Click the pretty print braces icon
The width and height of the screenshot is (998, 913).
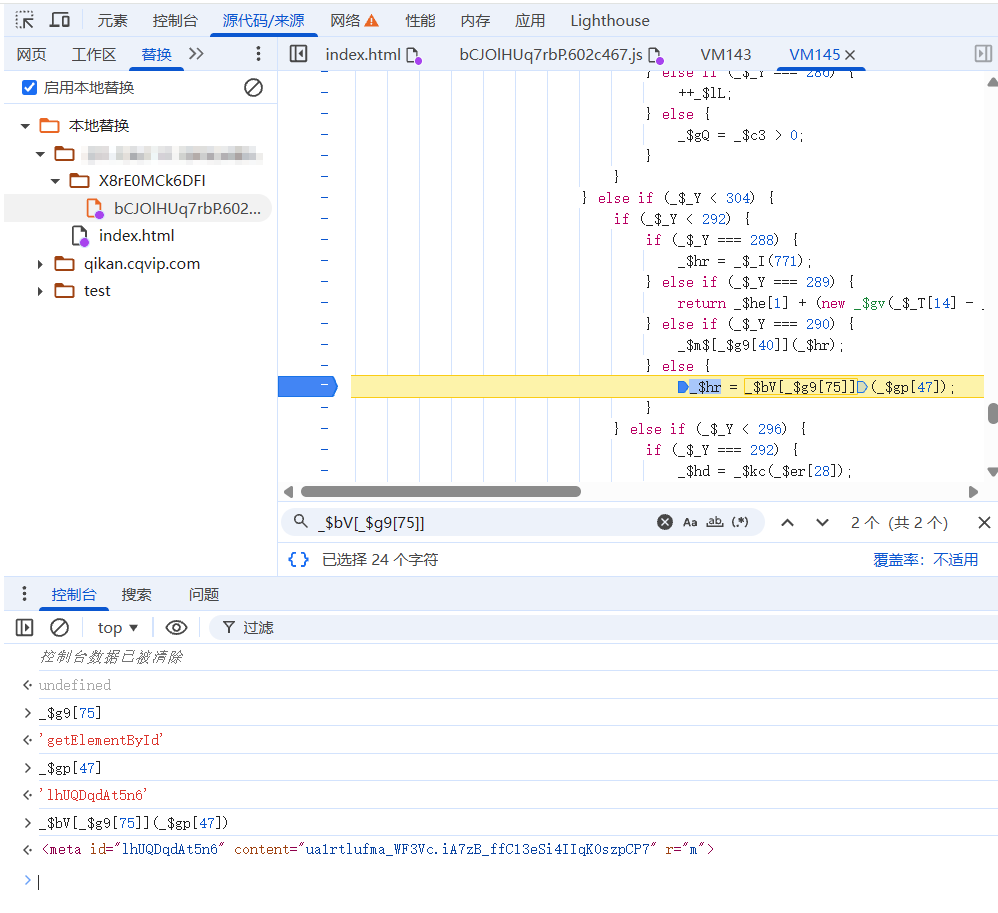click(298, 560)
